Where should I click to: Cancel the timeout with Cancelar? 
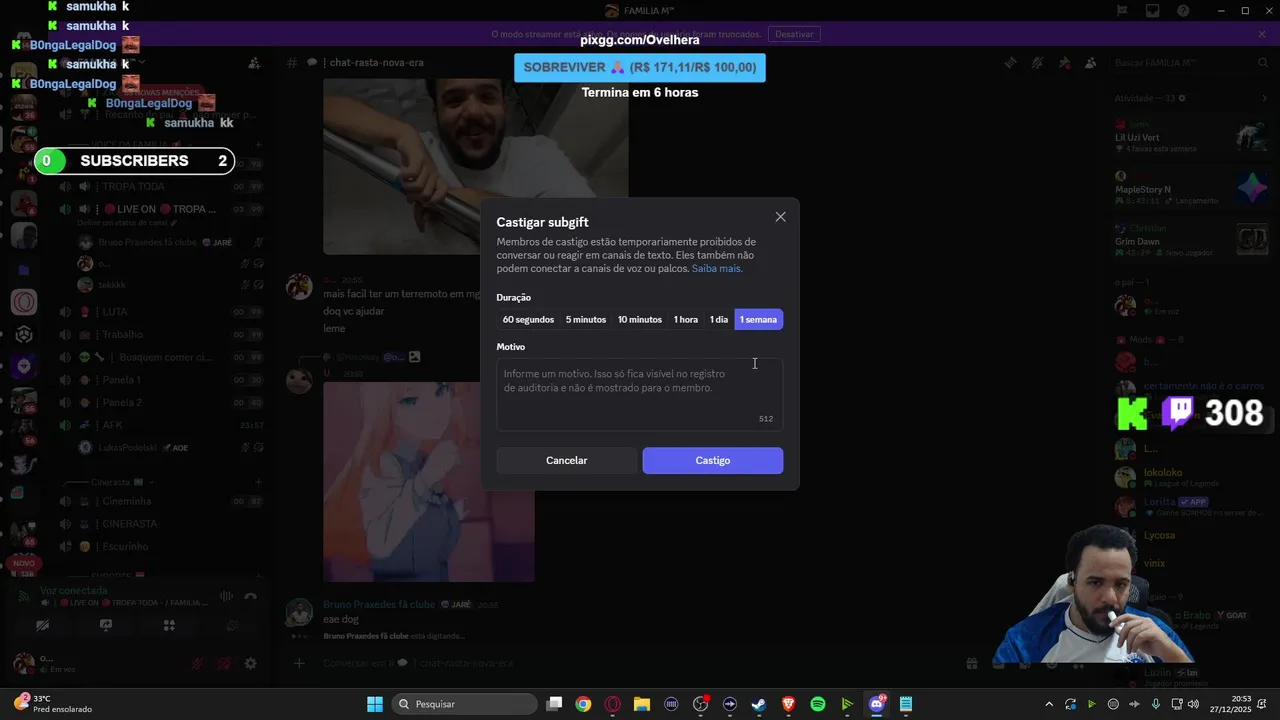point(566,460)
